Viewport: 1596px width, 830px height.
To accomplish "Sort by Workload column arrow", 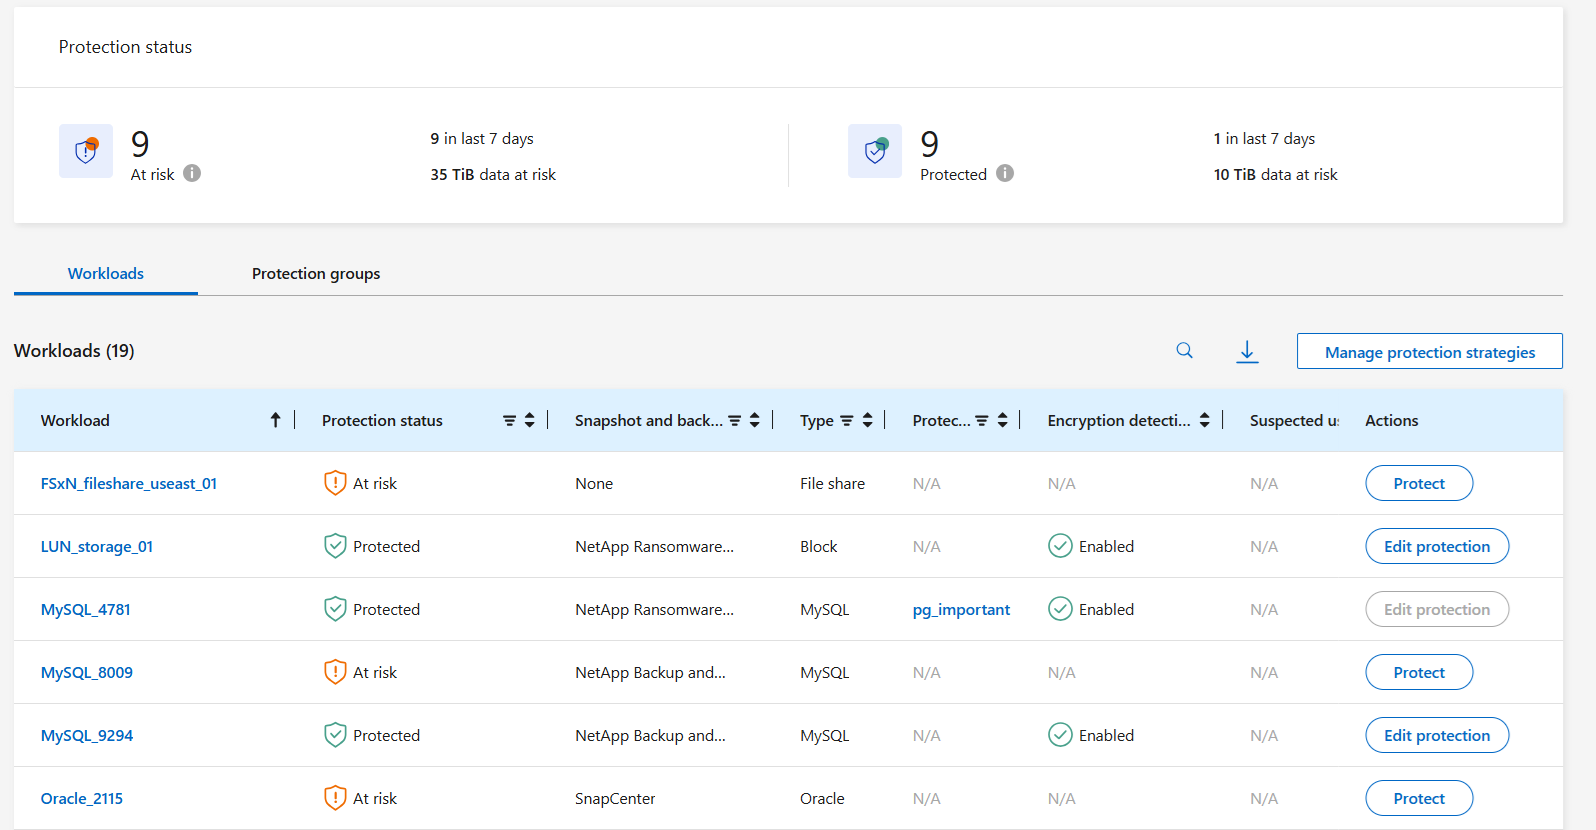I will [x=275, y=420].
